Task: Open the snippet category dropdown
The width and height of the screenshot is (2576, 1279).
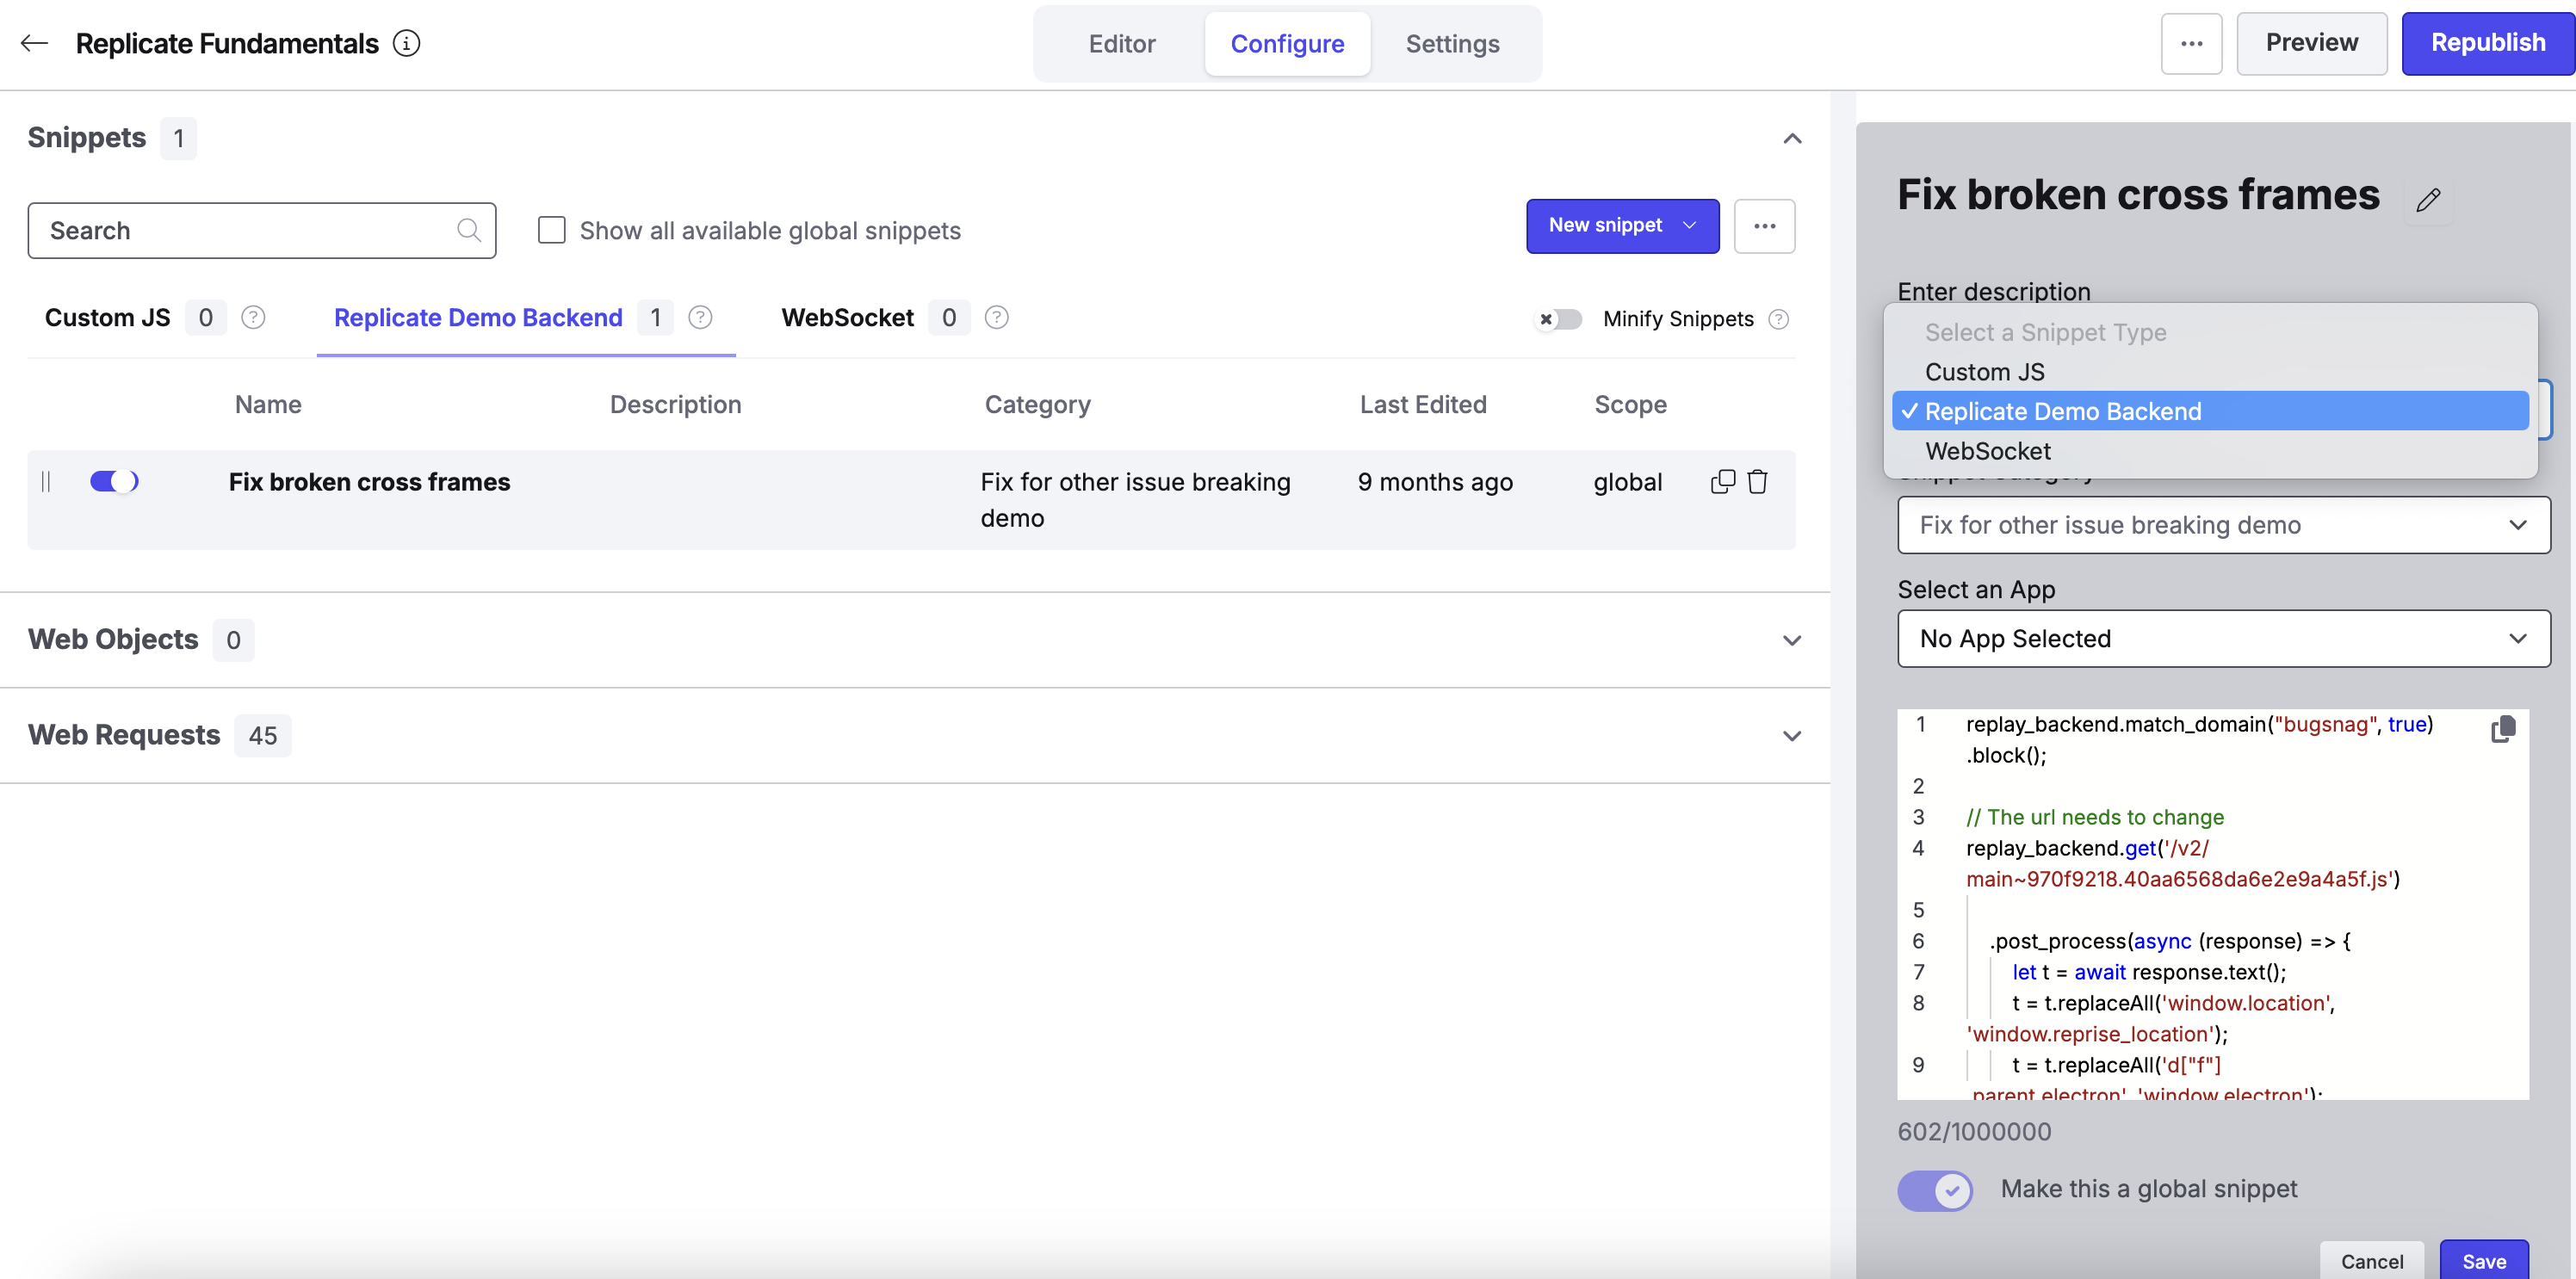Action: pos(2223,525)
